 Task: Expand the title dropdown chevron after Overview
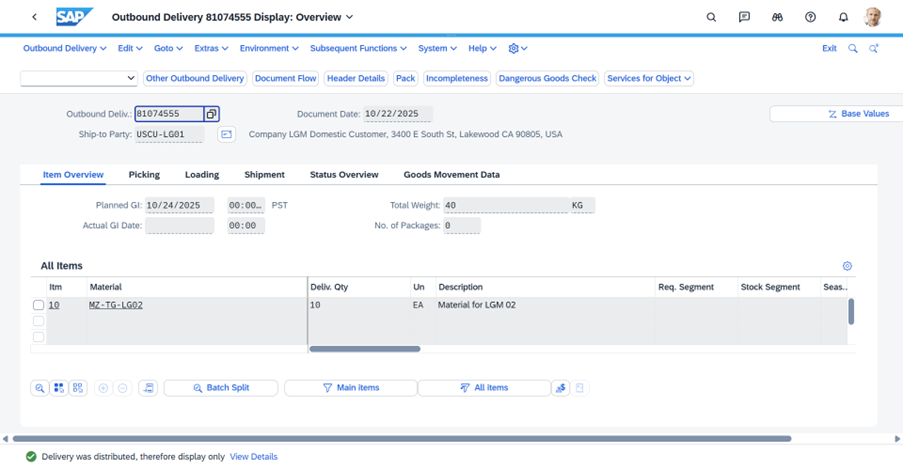[350, 17]
